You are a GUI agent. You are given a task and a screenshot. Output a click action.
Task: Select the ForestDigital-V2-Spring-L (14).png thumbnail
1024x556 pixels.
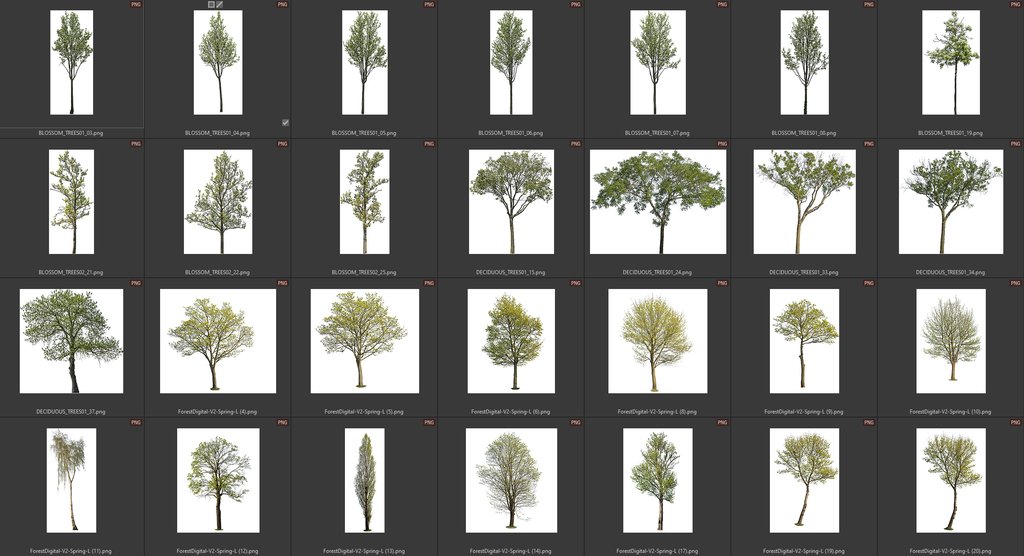pyautogui.click(x=511, y=480)
